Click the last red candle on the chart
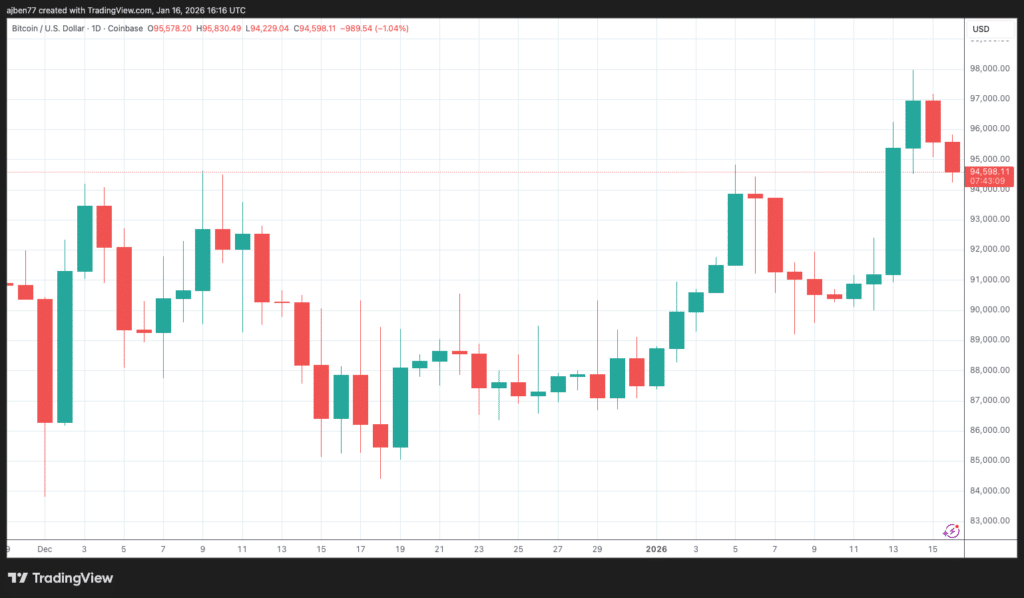 [952, 157]
